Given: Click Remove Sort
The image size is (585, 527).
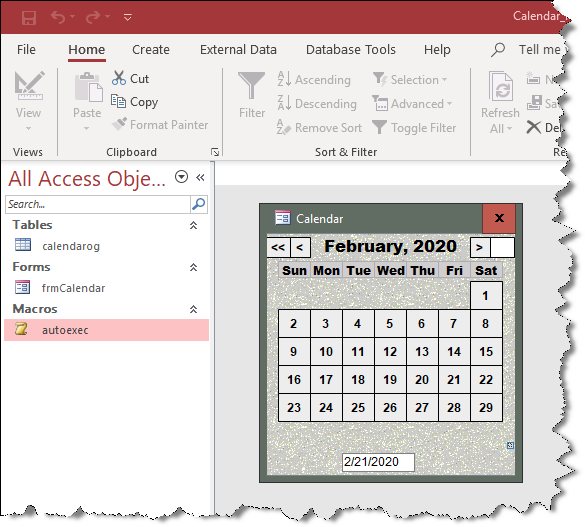Looking at the screenshot, I should (319, 128).
